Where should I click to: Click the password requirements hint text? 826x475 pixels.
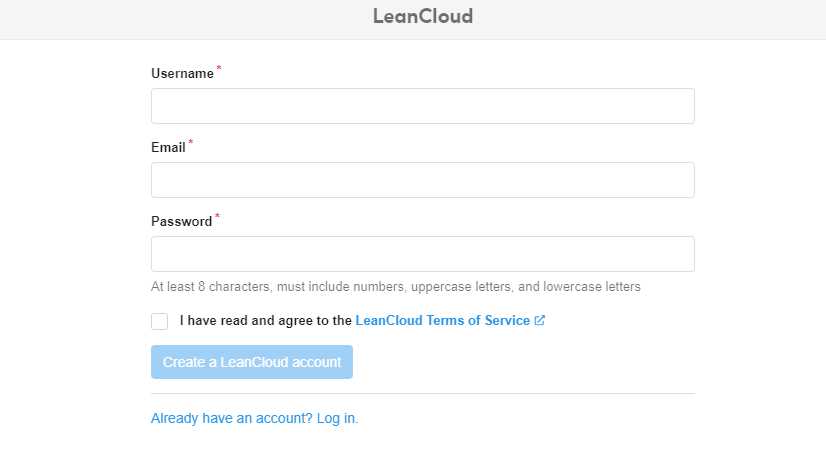tap(396, 286)
